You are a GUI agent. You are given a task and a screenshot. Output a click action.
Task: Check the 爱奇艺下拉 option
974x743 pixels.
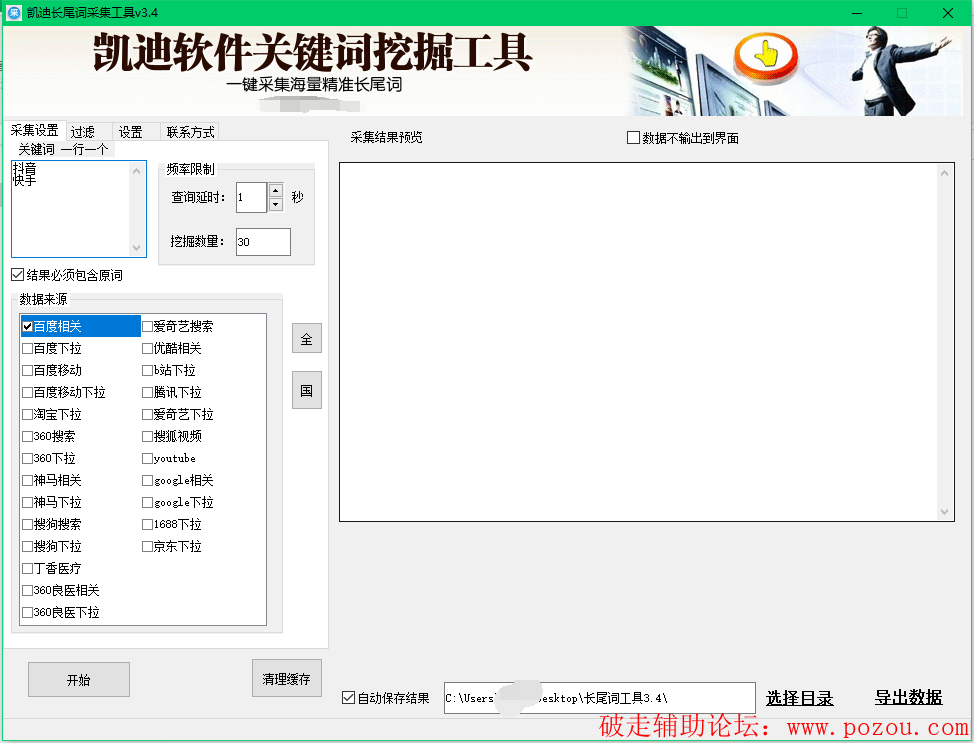[147, 414]
